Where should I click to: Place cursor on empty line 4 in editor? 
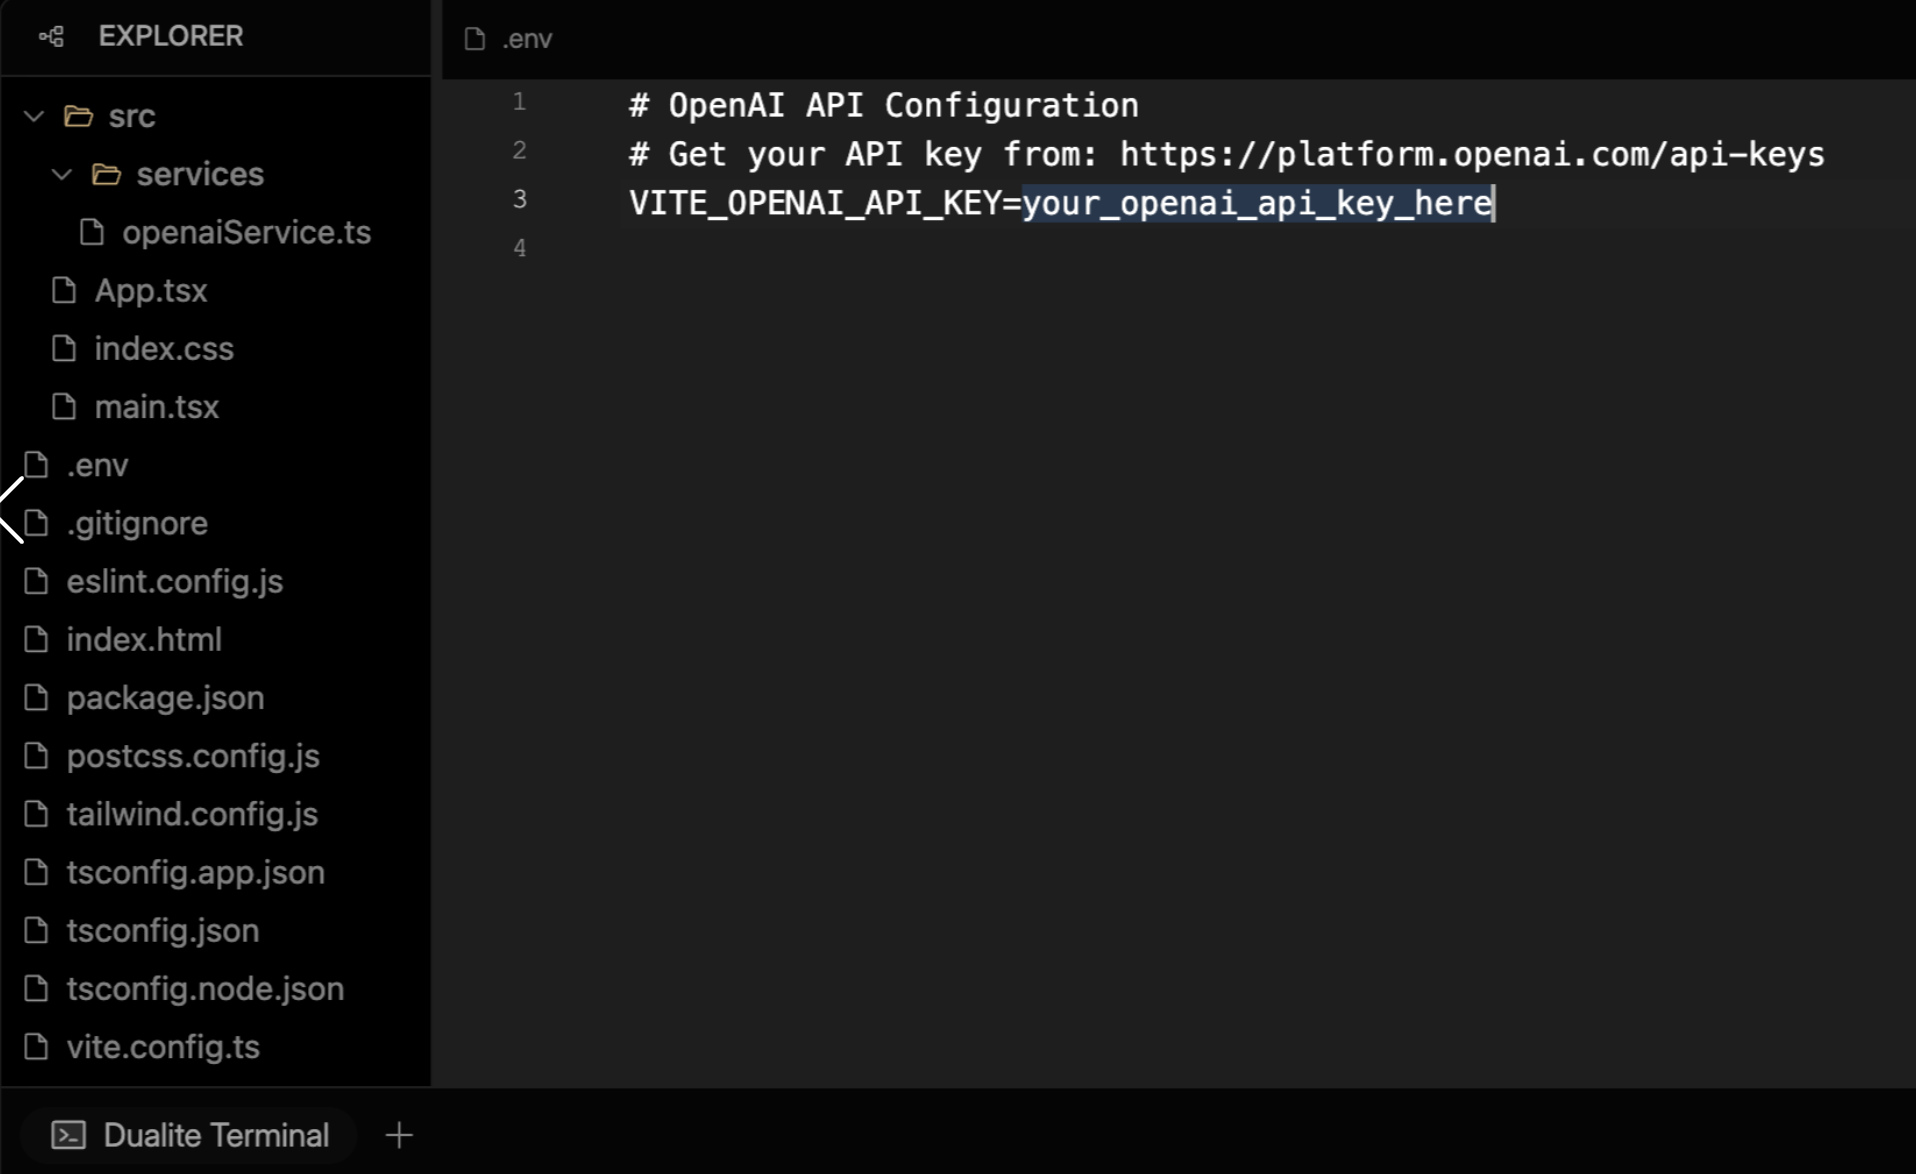(x=900, y=248)
